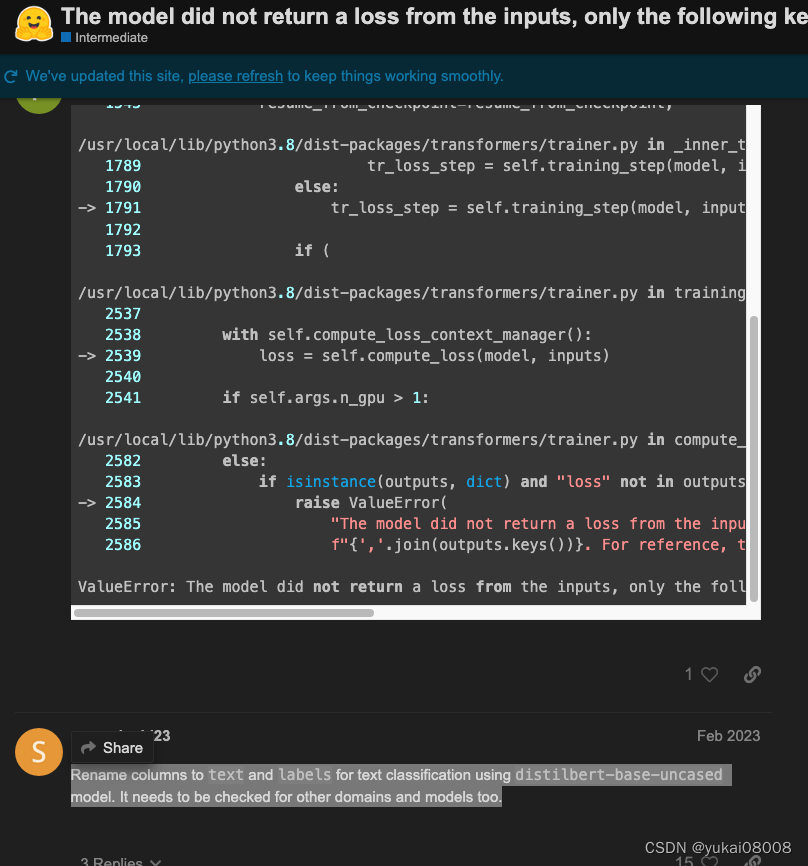Screen dimensions: 808x866
Task: Copy the first post's link with the chain icon
Action: pyautogui.click(x=752, y=674)
